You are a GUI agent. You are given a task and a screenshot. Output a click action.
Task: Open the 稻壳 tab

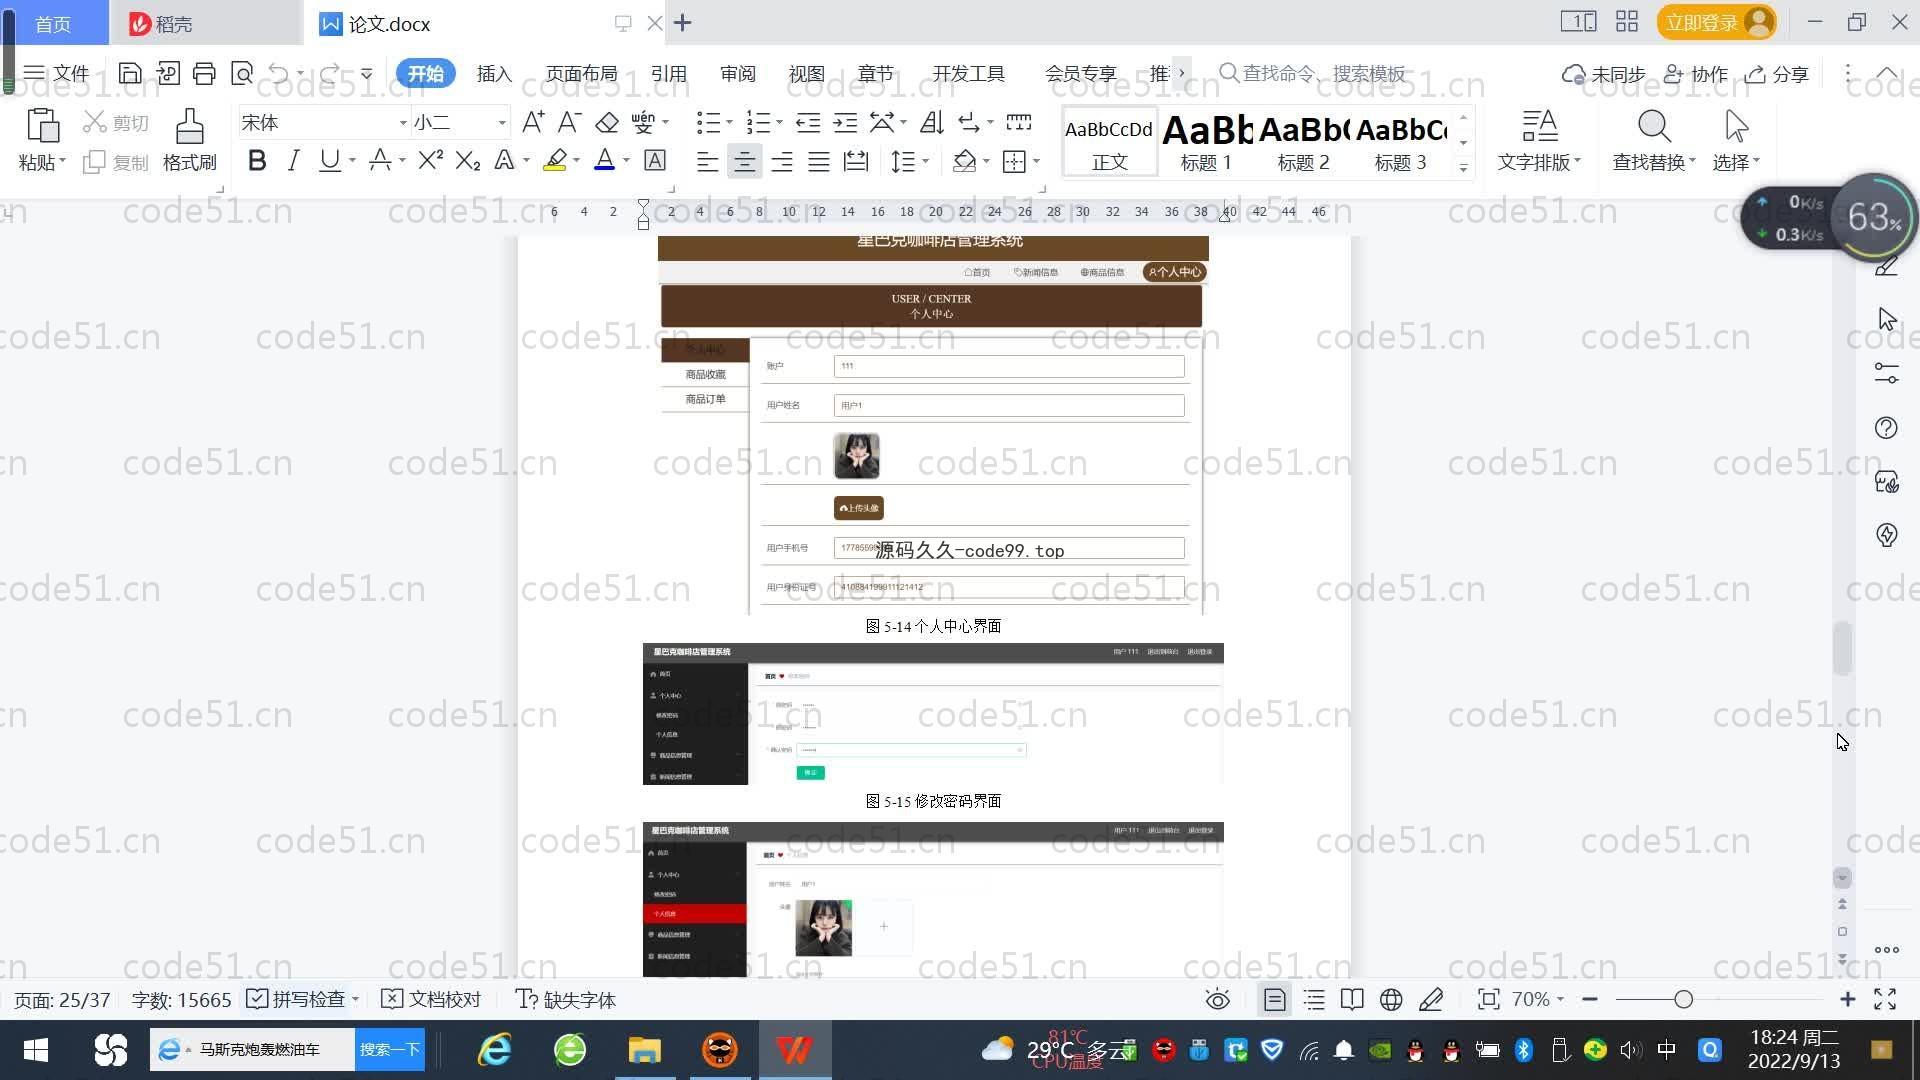[x=205, y=23]
